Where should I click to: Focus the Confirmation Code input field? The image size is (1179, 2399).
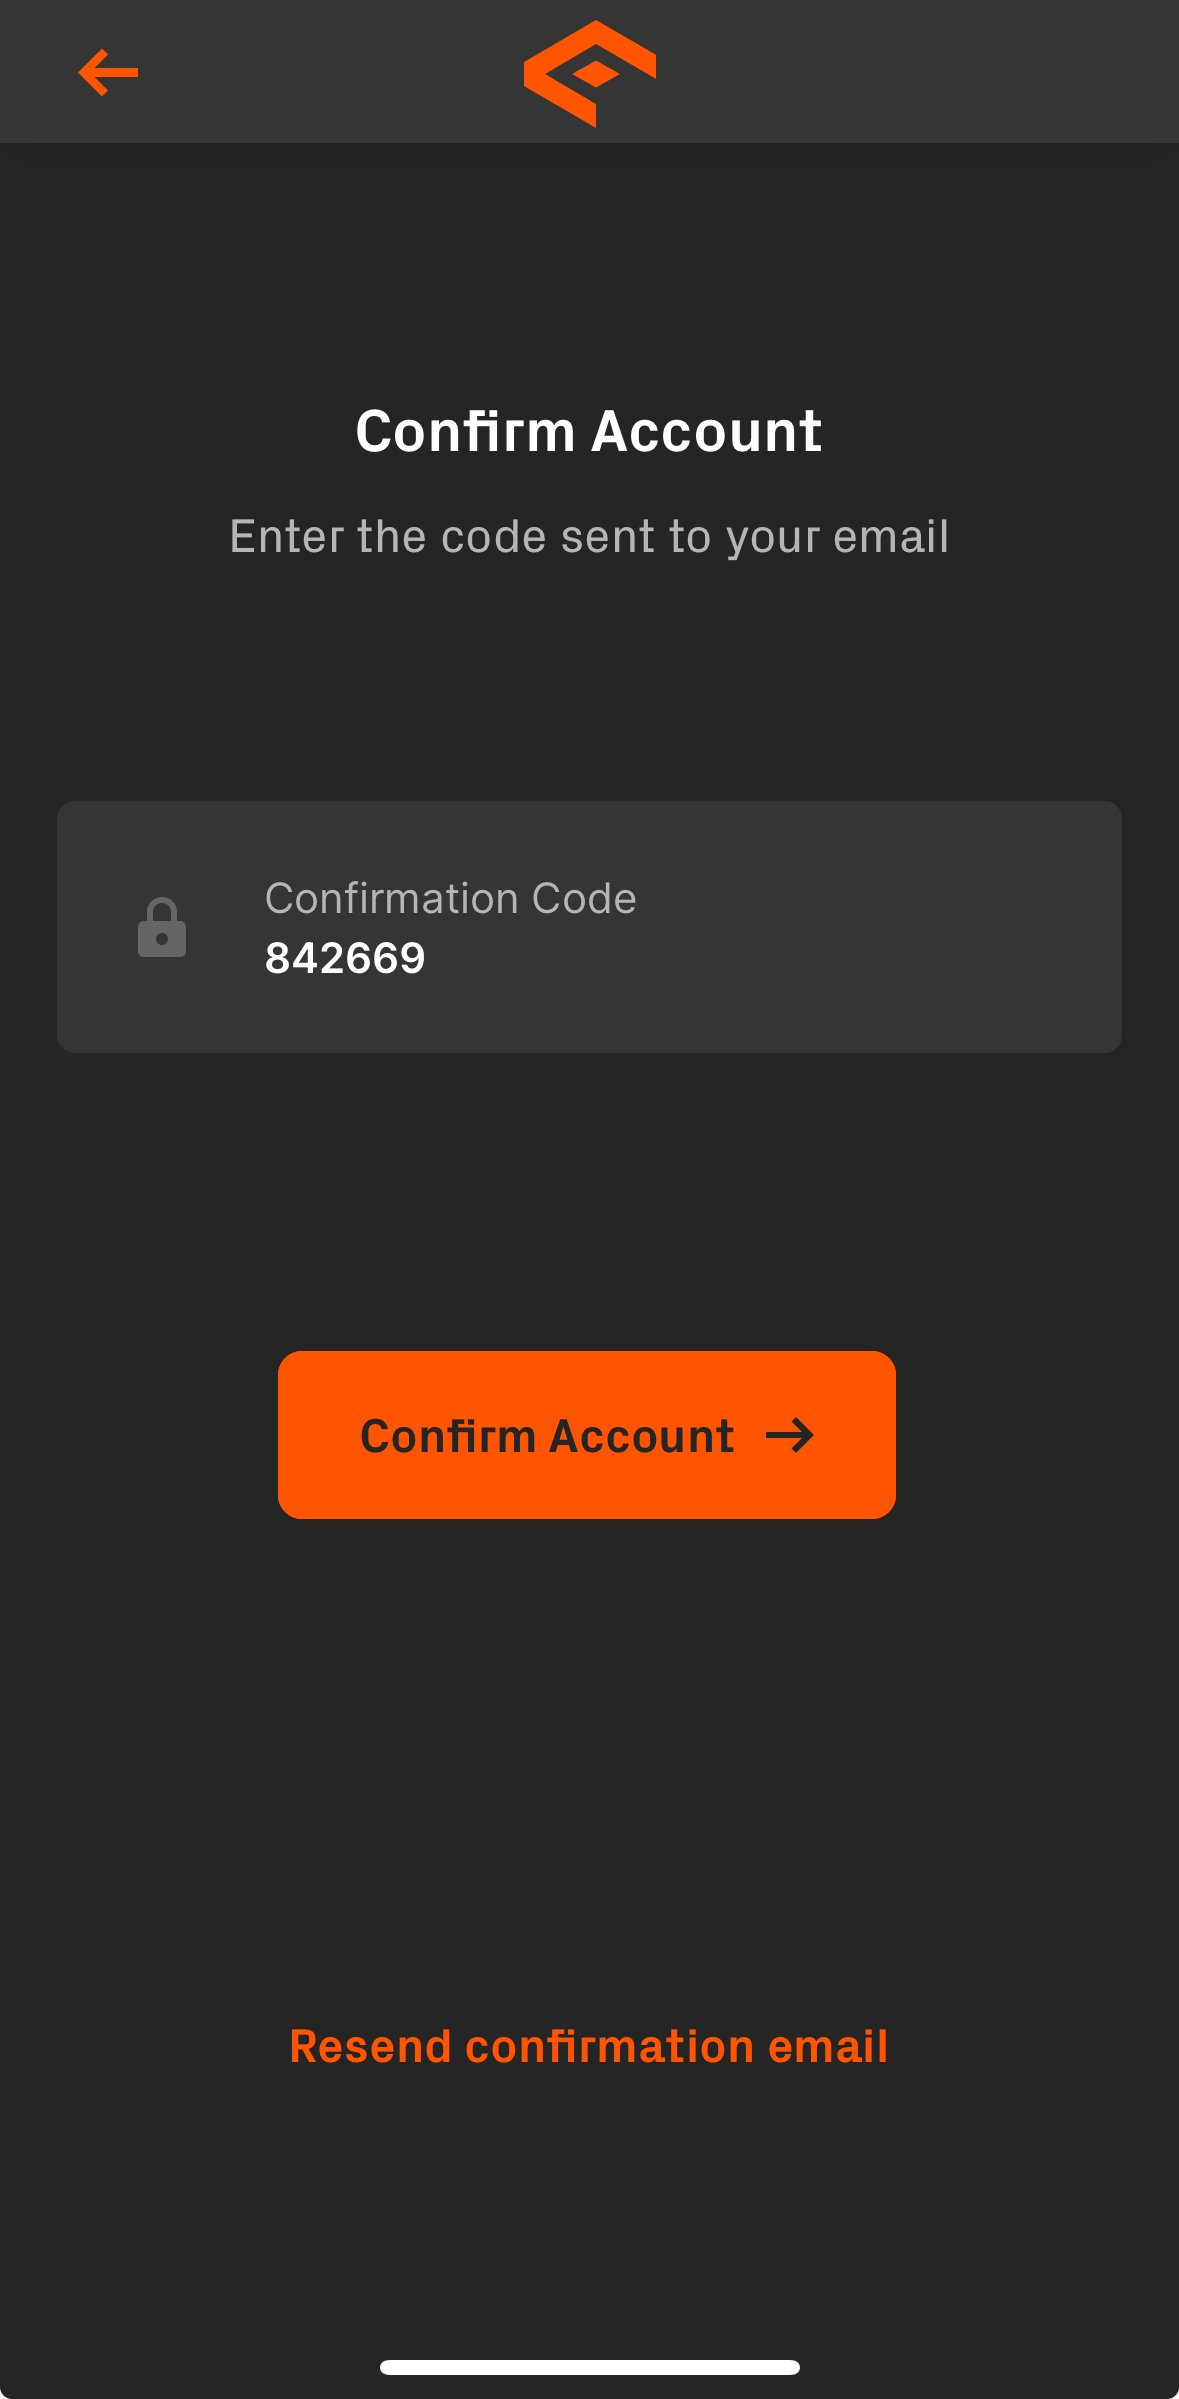(x=589, y=927)
